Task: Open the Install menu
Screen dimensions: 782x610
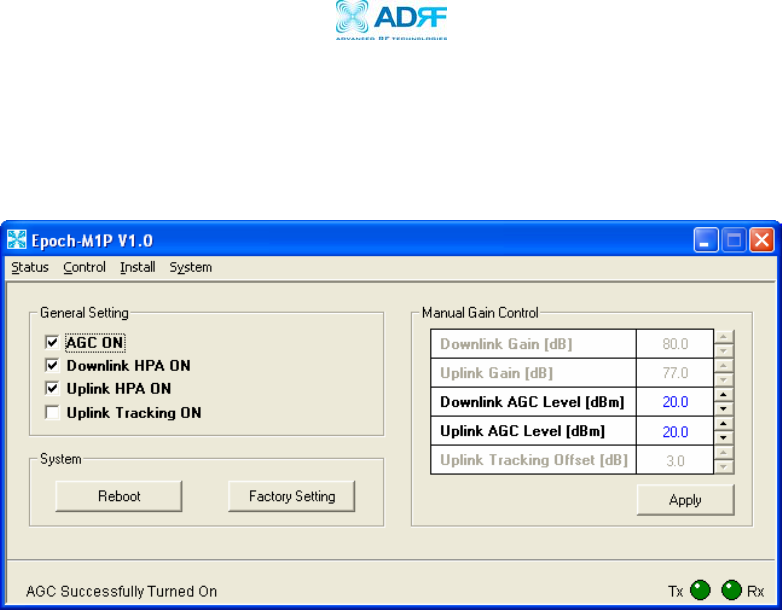Action: tap(138, 267)
